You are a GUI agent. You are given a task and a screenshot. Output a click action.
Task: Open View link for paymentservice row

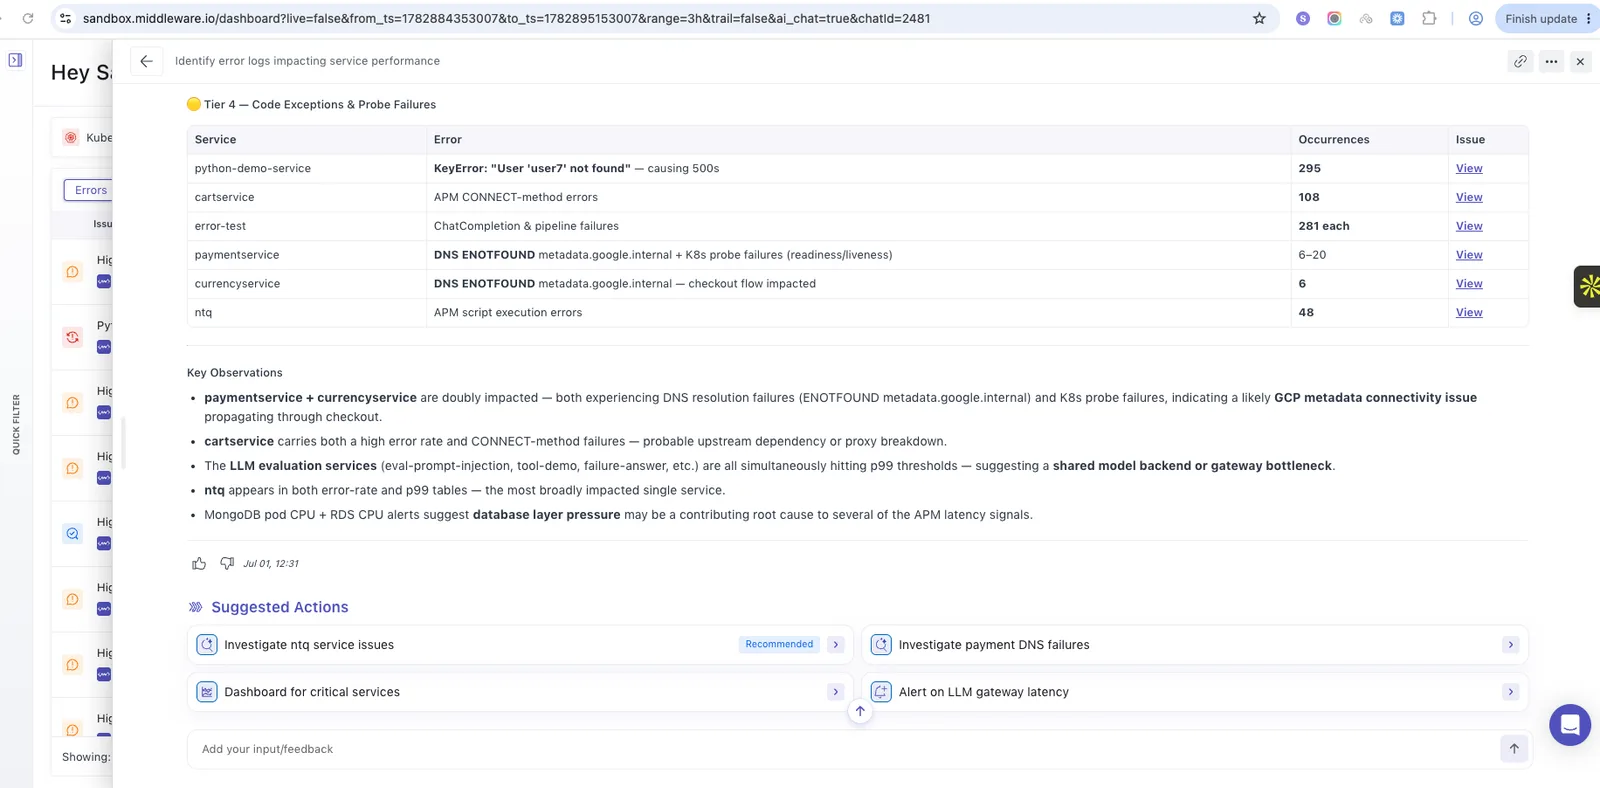pos(1469,256)
